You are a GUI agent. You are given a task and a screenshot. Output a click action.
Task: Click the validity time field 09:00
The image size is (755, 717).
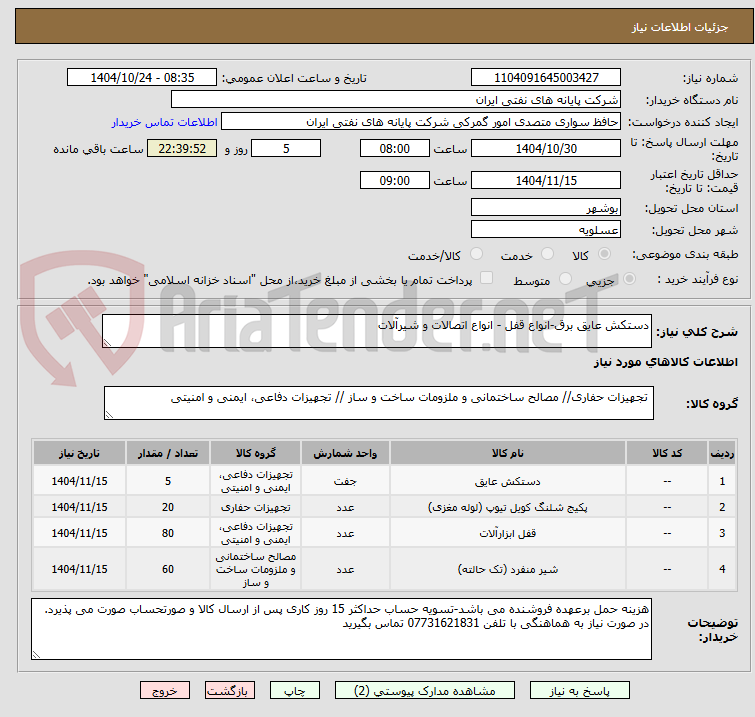(x=395, y=181)
